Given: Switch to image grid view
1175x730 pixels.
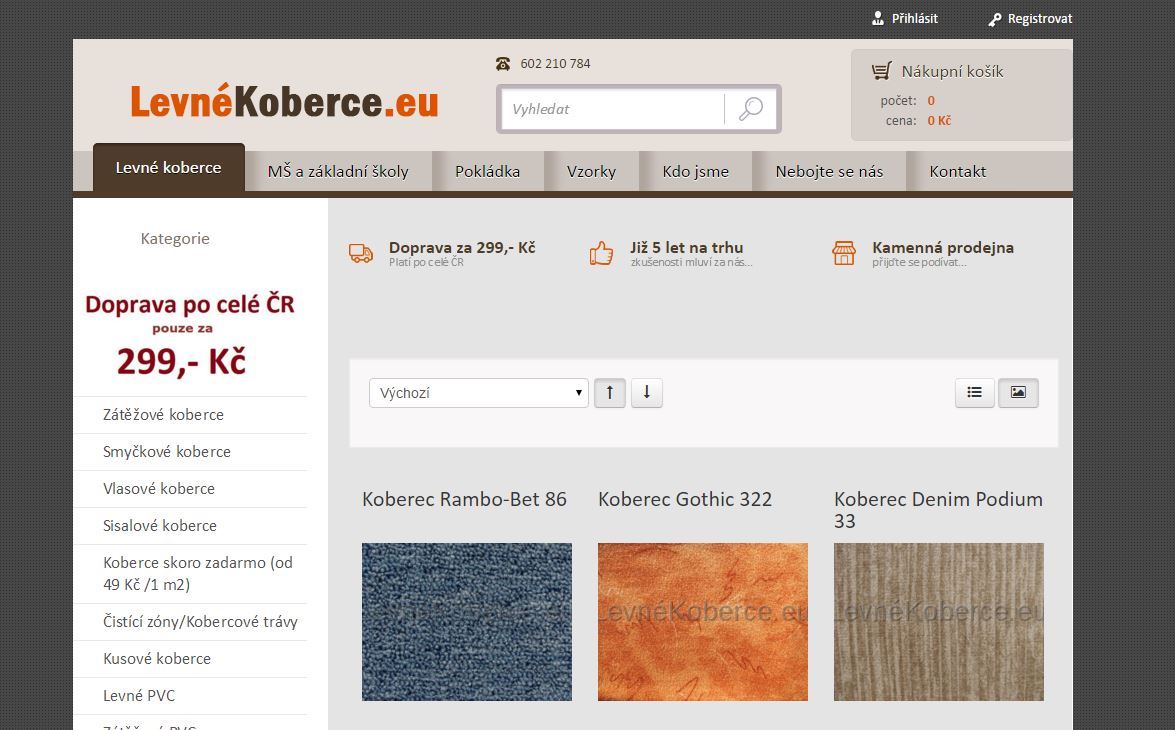Looking at the screenshot, I should (x=1018, y=393).
